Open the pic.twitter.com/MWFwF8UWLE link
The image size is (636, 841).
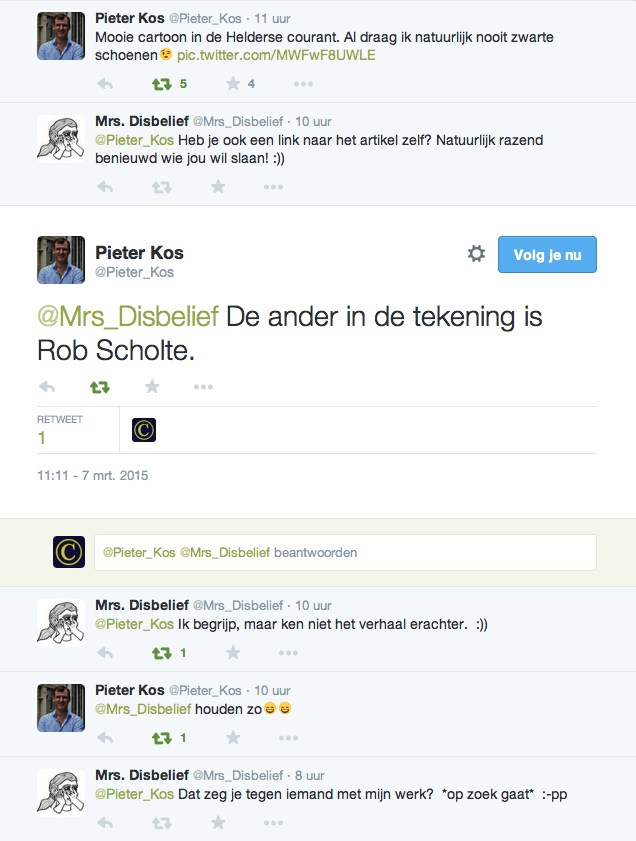pyautogui.click(x=276, y=55)
